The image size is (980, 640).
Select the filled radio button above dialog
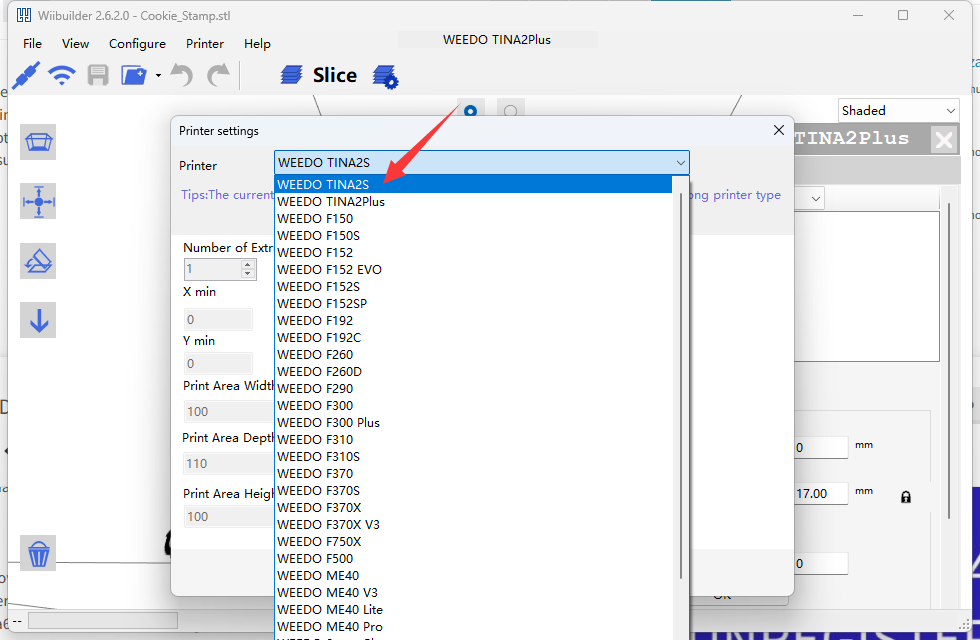coord(470,111)
